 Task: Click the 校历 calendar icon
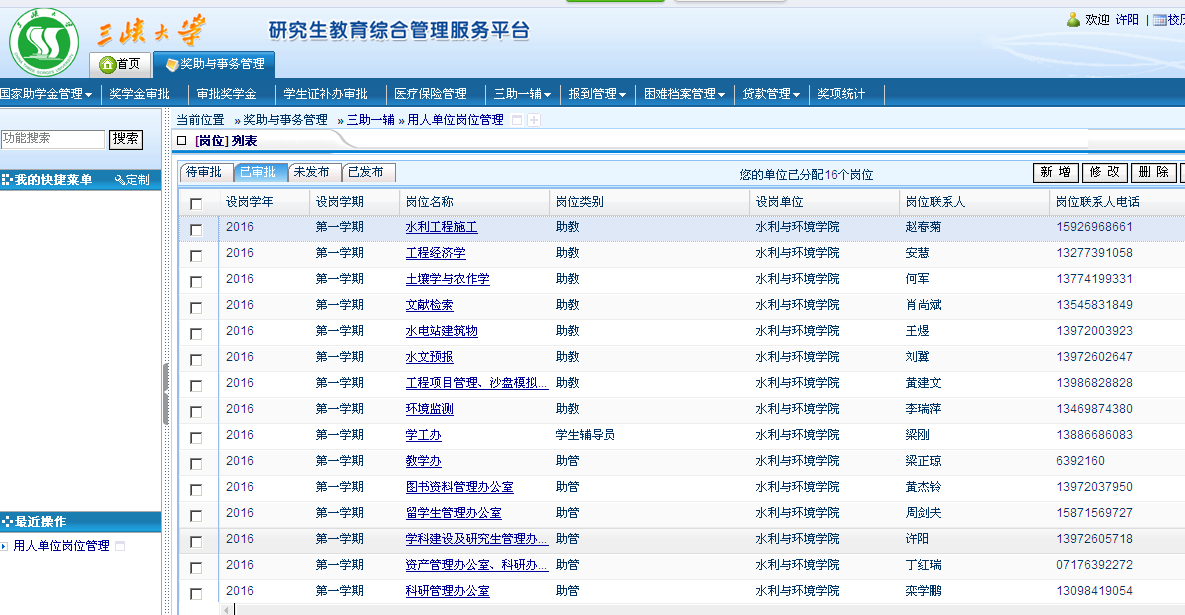1159,20
